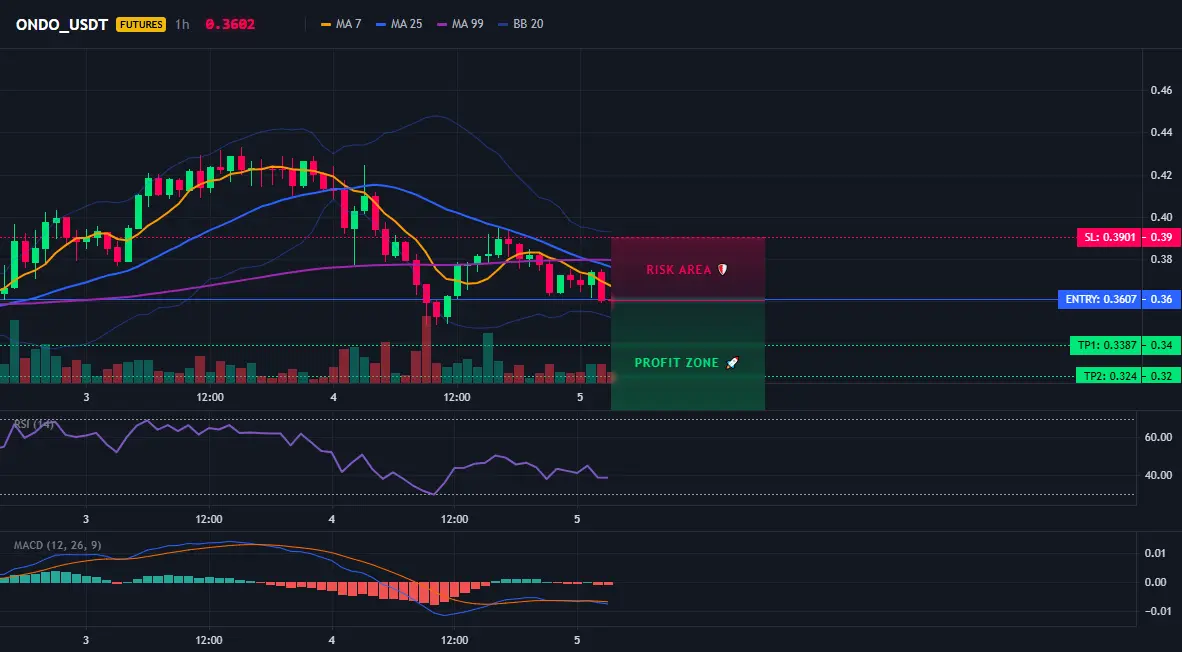The width and height of the screenshot is (1182, 652).
Task: Toggle the MA 25 legend entry
Action: pos(399,24)
